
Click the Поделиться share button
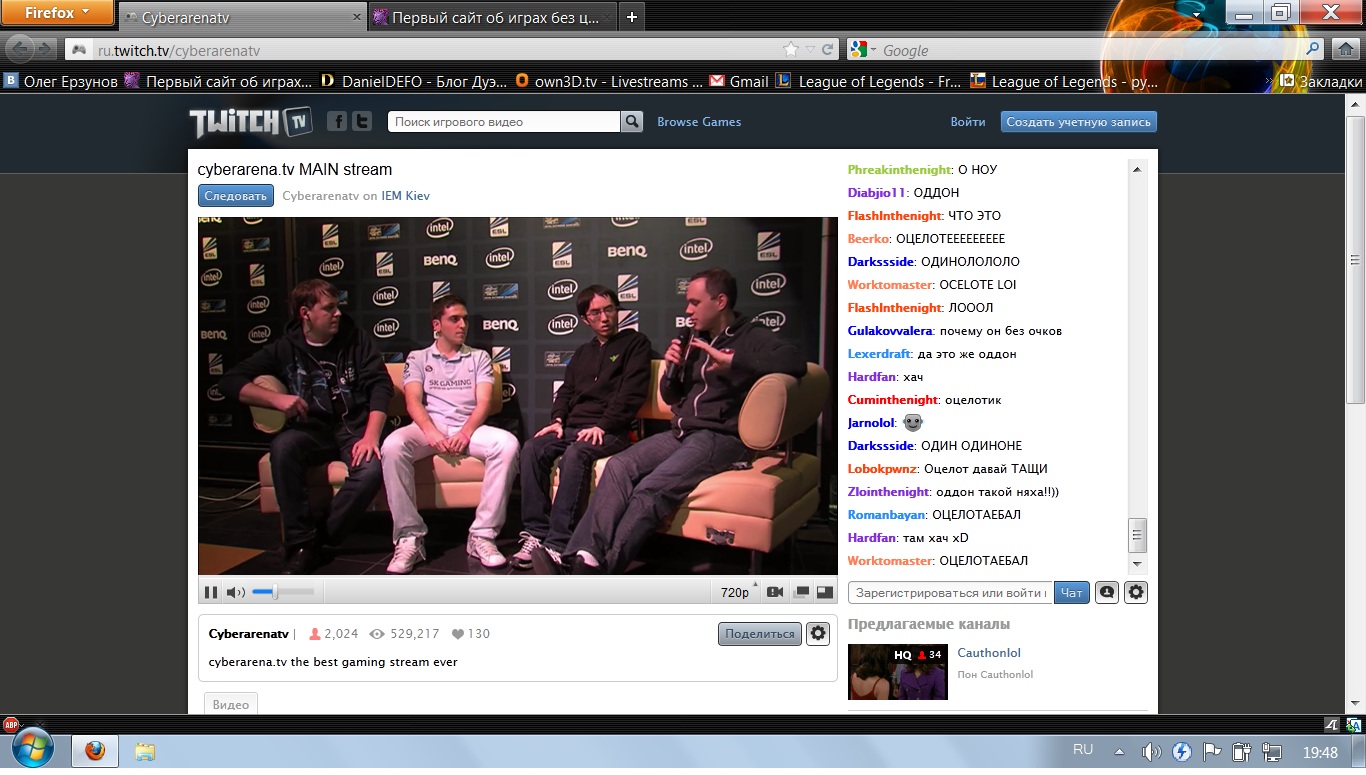(760, 634)
